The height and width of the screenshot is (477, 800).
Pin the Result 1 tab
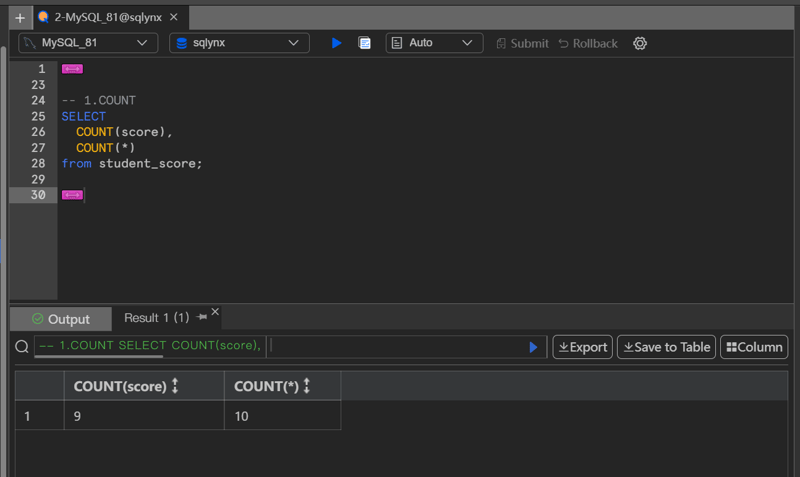202,317
